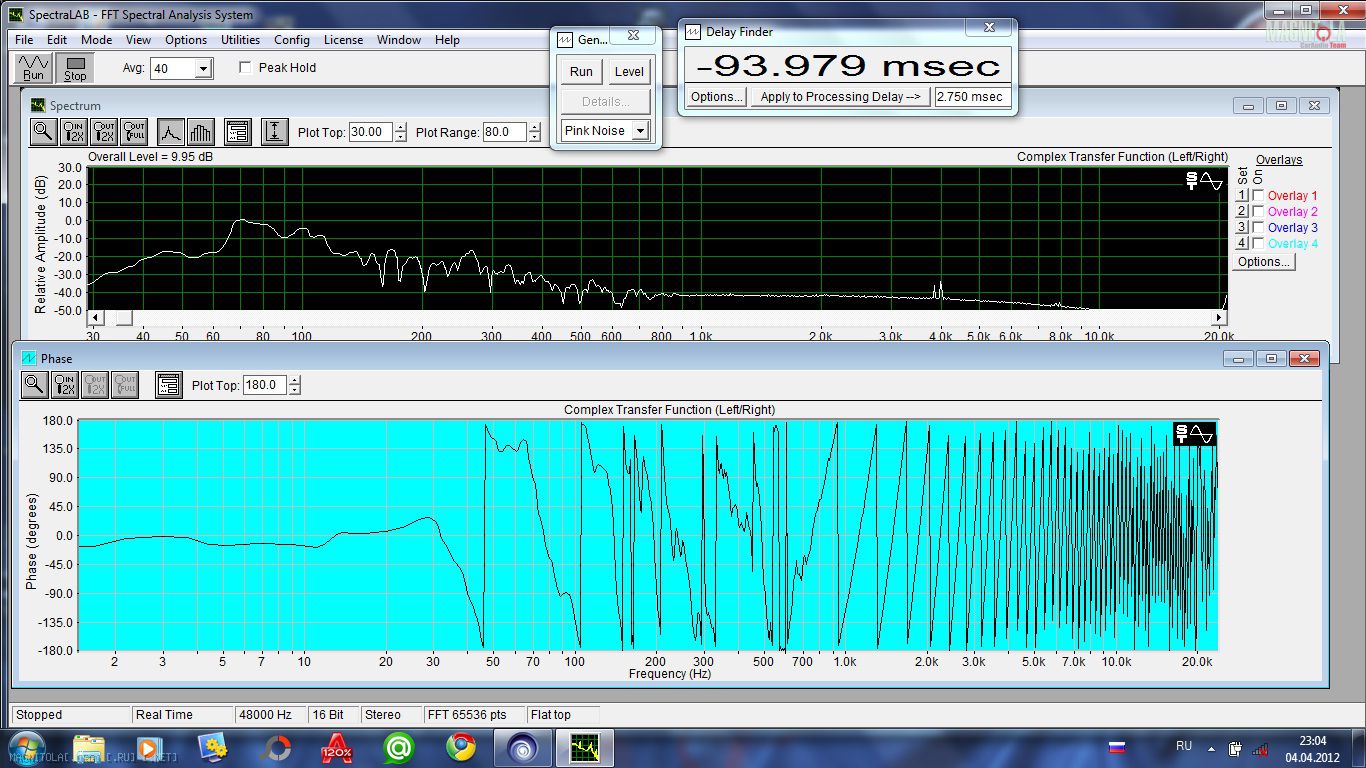The width and height of the screenshot is (1366, 768).
Task: Open Chrome browser from taskbar
Action: click(461, 748)
